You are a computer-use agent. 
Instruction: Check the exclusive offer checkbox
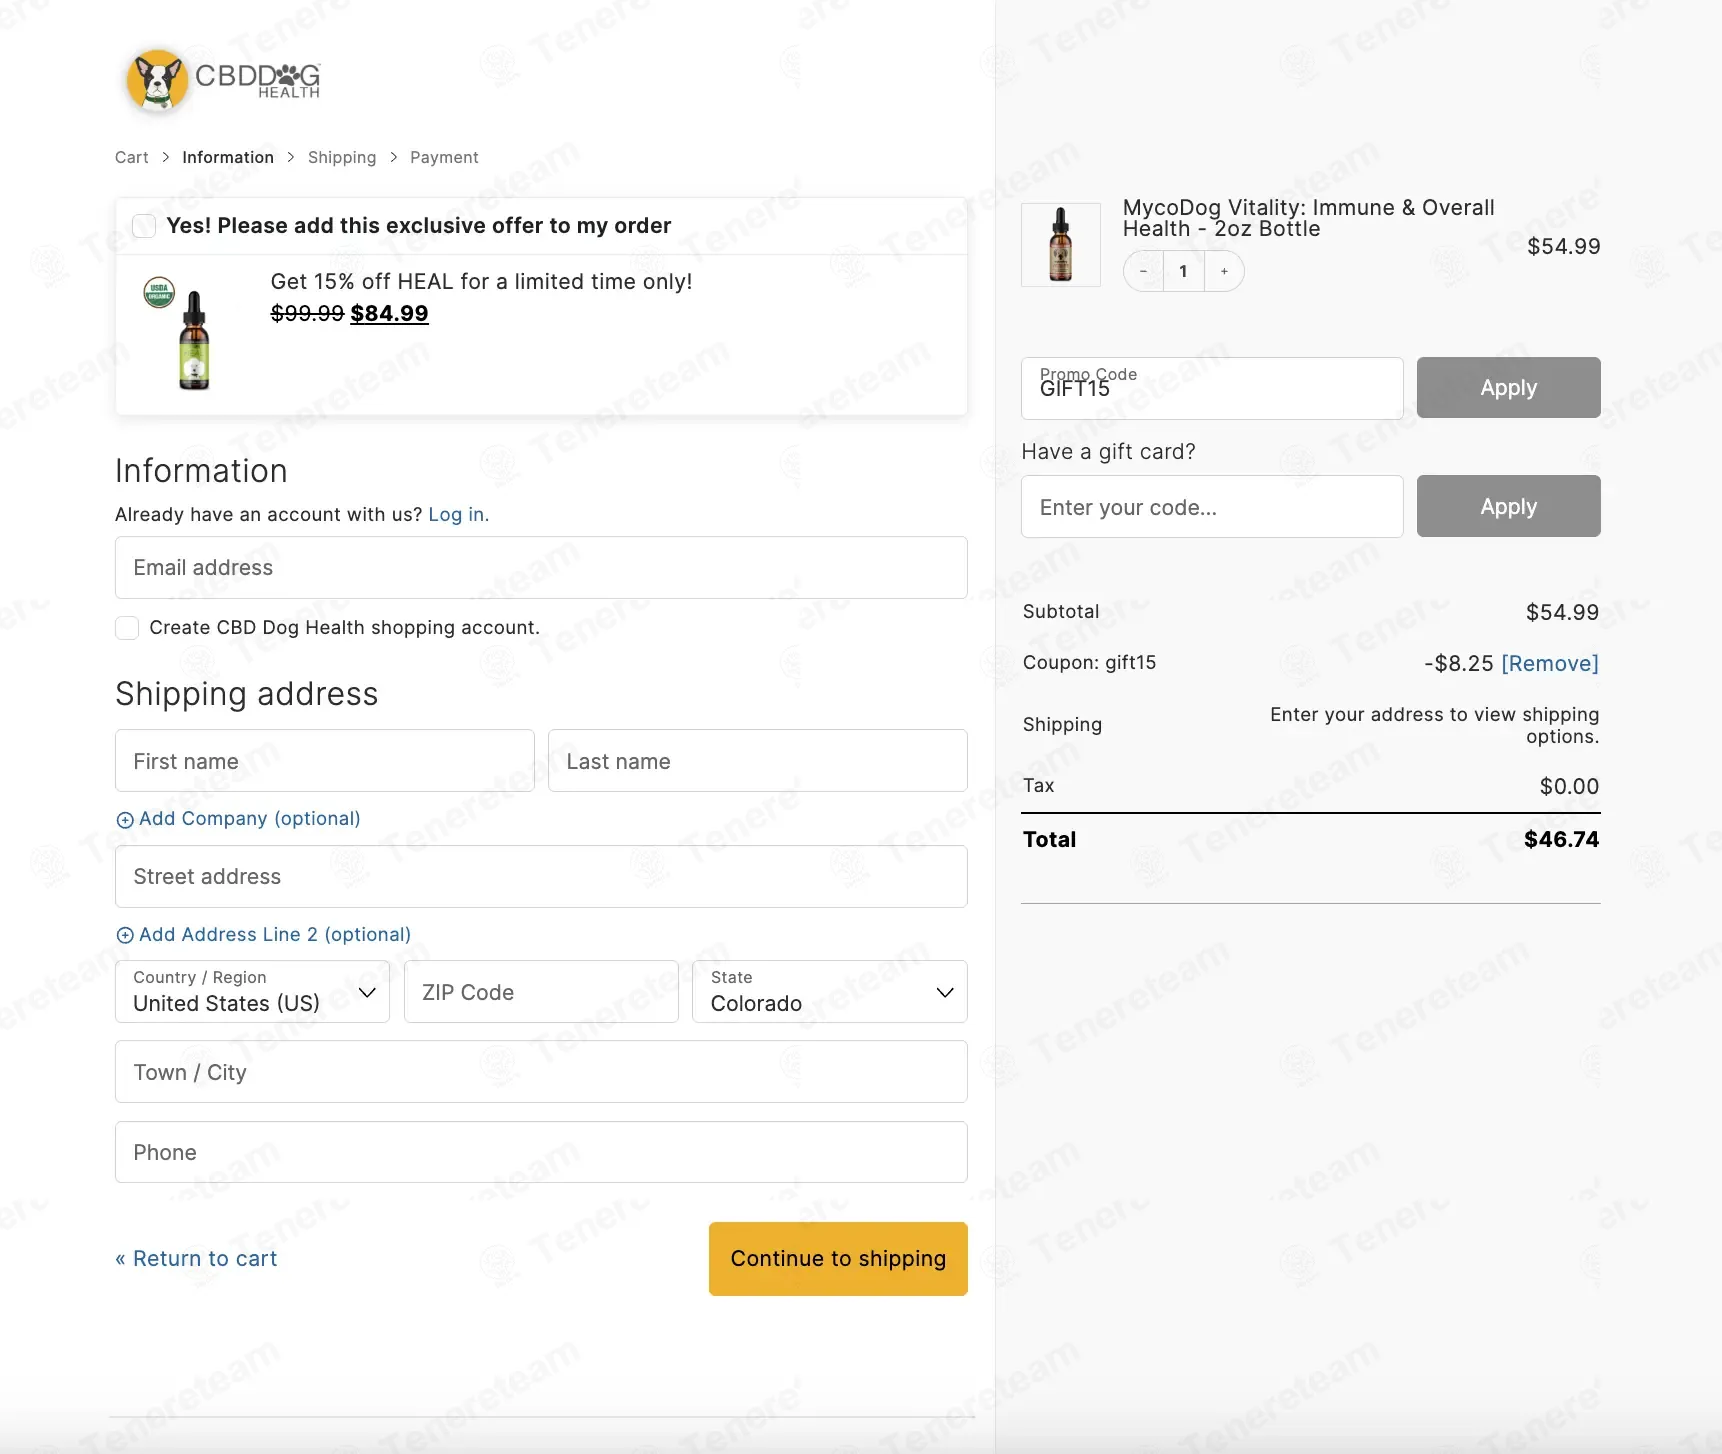[144, 226]
